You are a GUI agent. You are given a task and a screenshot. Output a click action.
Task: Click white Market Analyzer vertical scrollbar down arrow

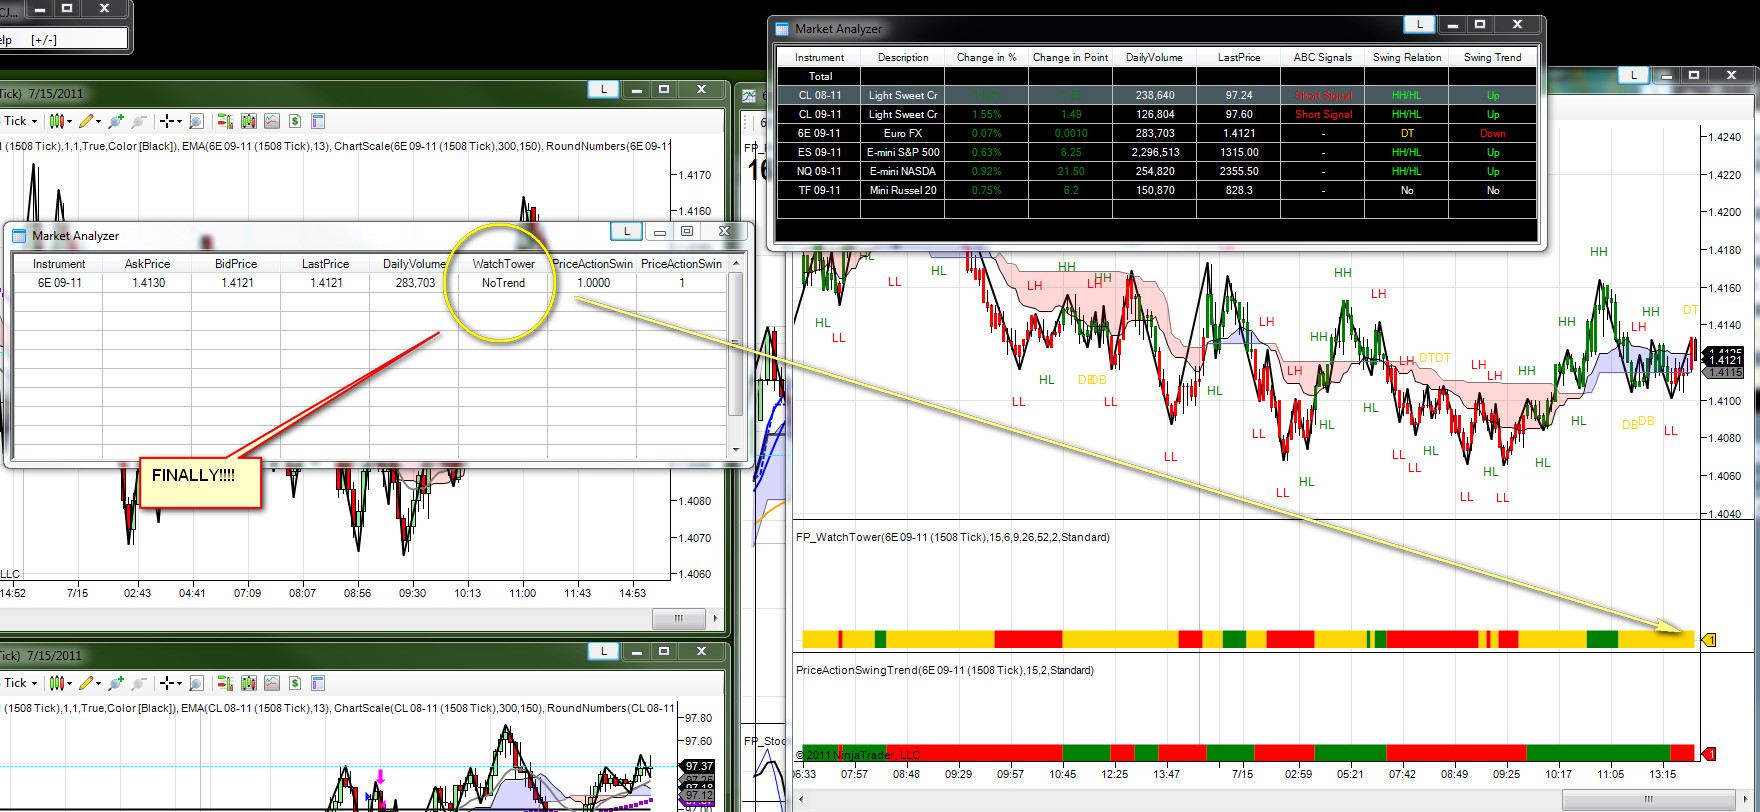coord(737,450)
